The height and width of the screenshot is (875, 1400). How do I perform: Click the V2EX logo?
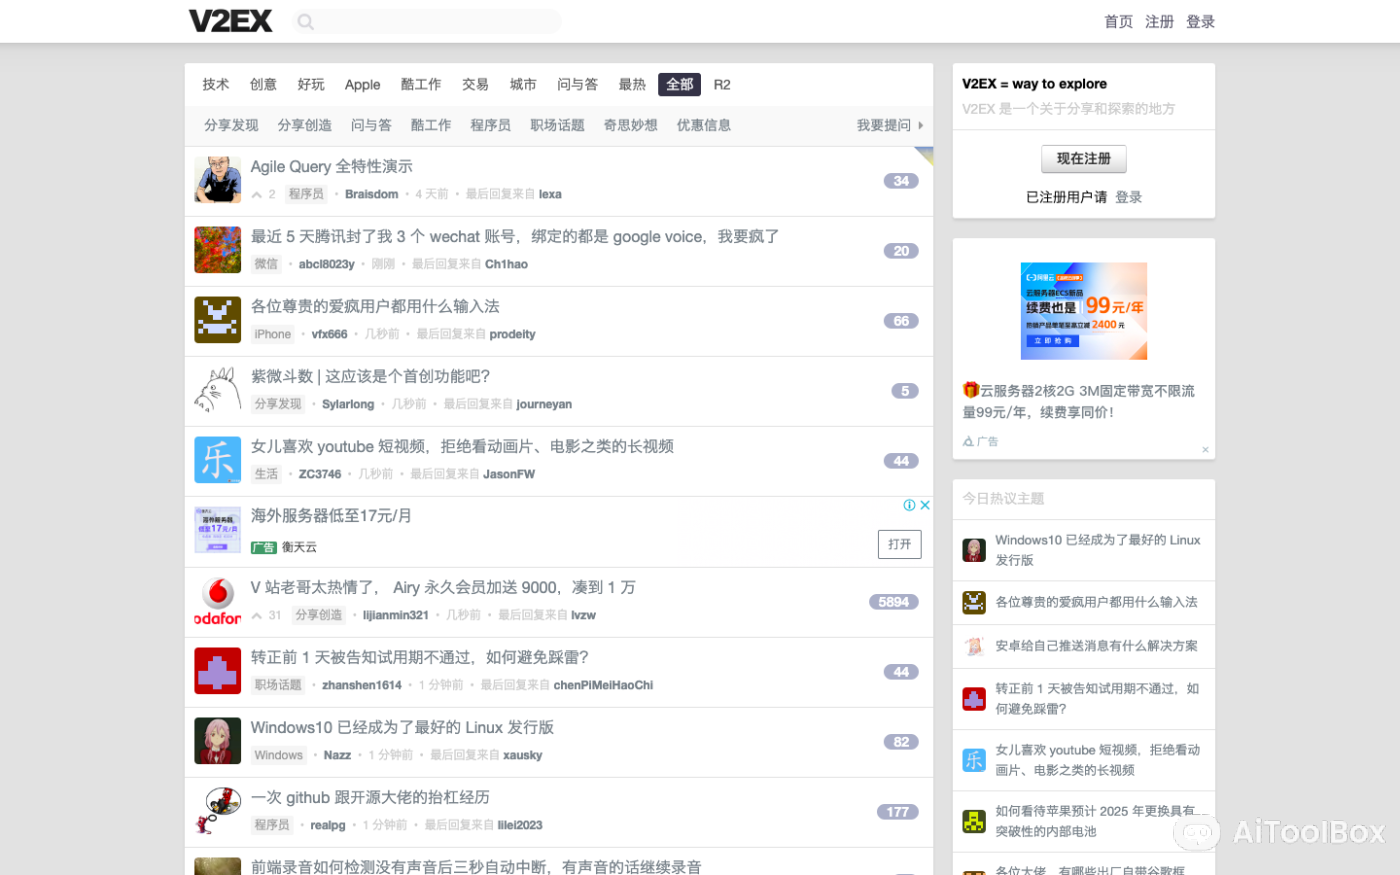[231, 20]
